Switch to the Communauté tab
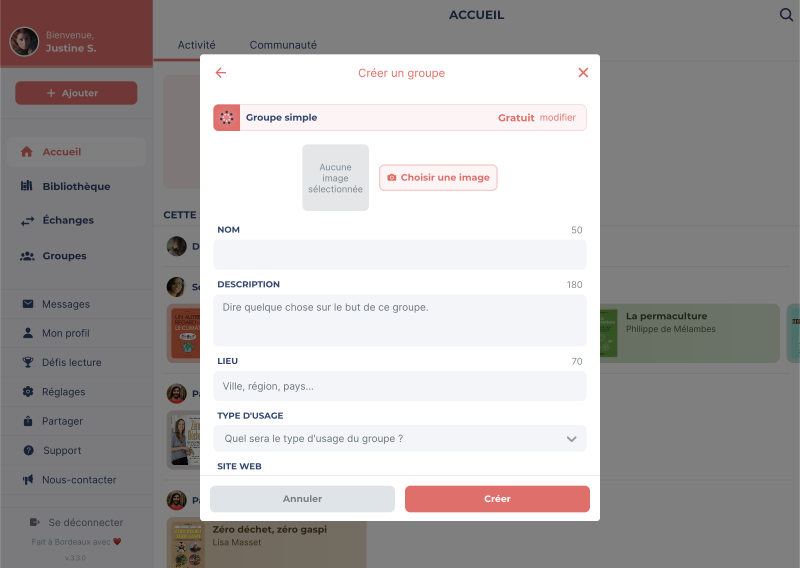The width and height of the screenshot is (800, 568). pos(283,45)
